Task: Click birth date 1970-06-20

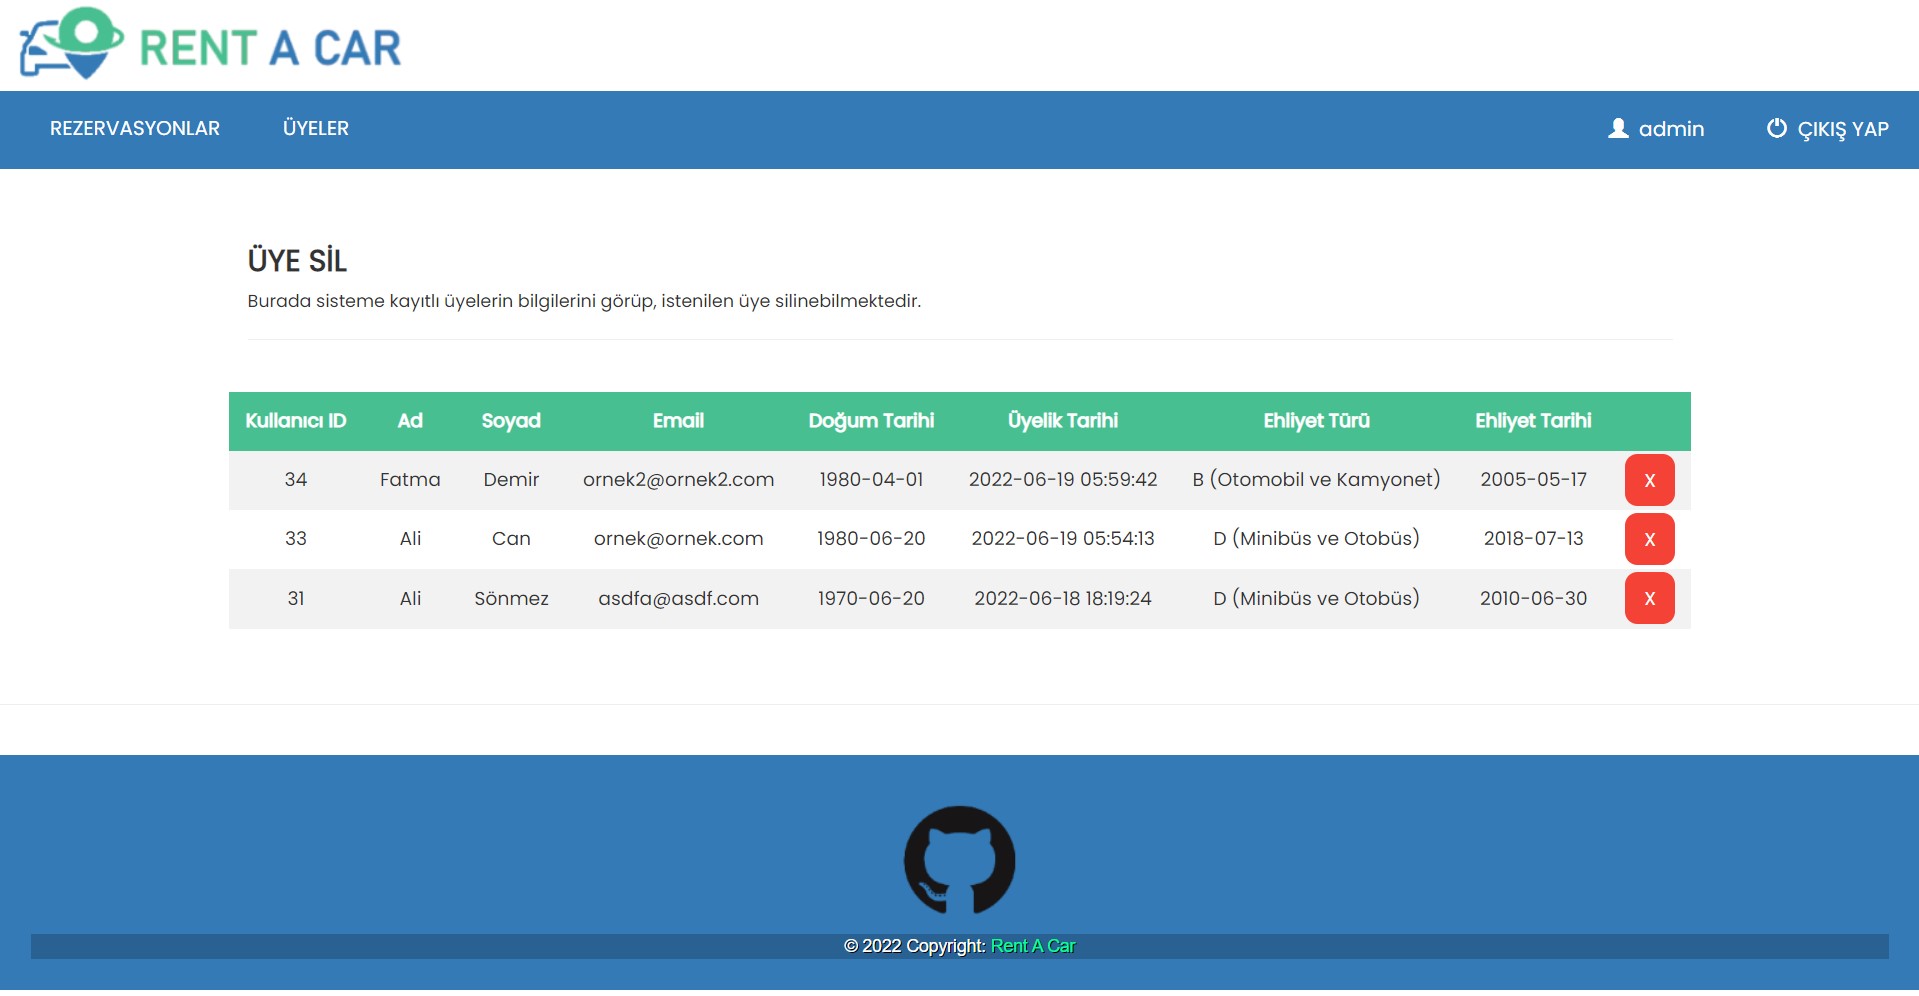Action: point(871,598)
